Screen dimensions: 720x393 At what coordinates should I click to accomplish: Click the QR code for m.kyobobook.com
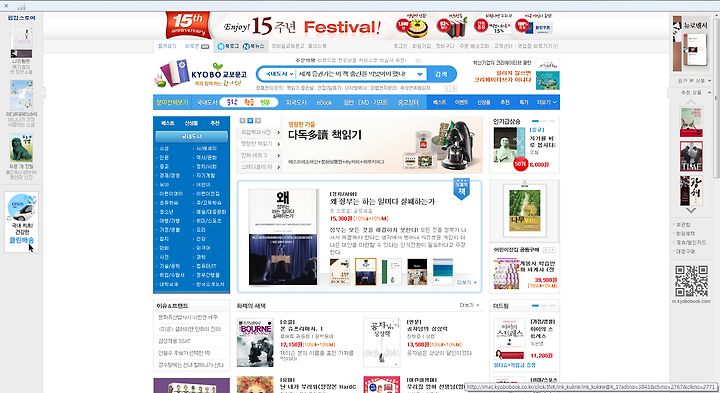pos(691,281)
